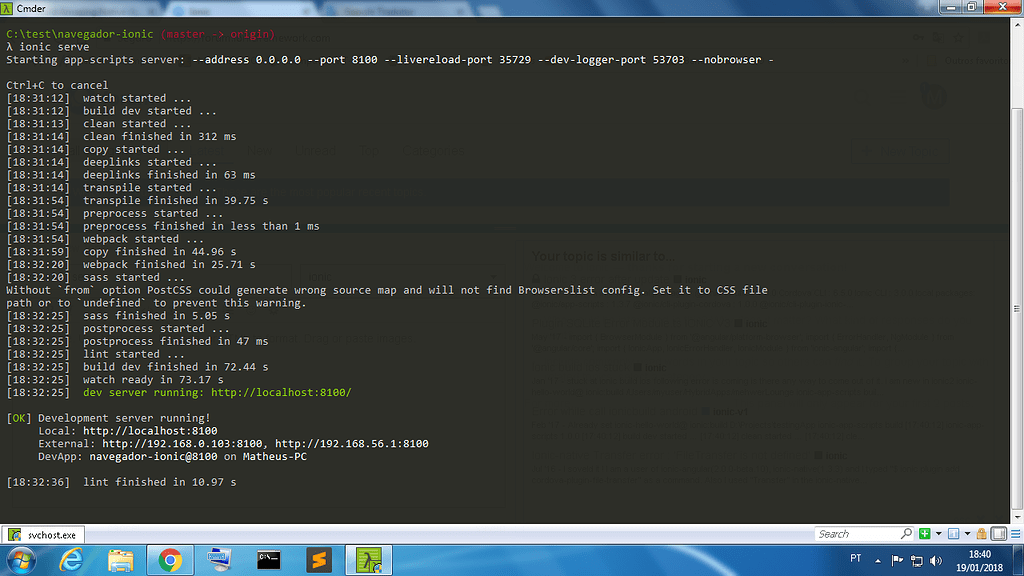The image size is (1024, 576).
Task: Lock the console with the padlock icon
Action: (x=981, y=533)
